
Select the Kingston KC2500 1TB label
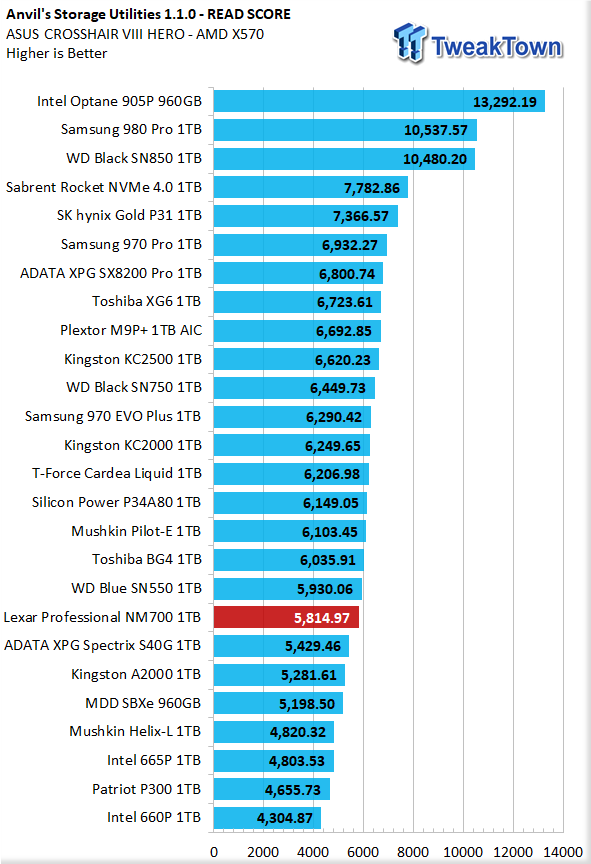pyautogui.click(x=133, y=359)
